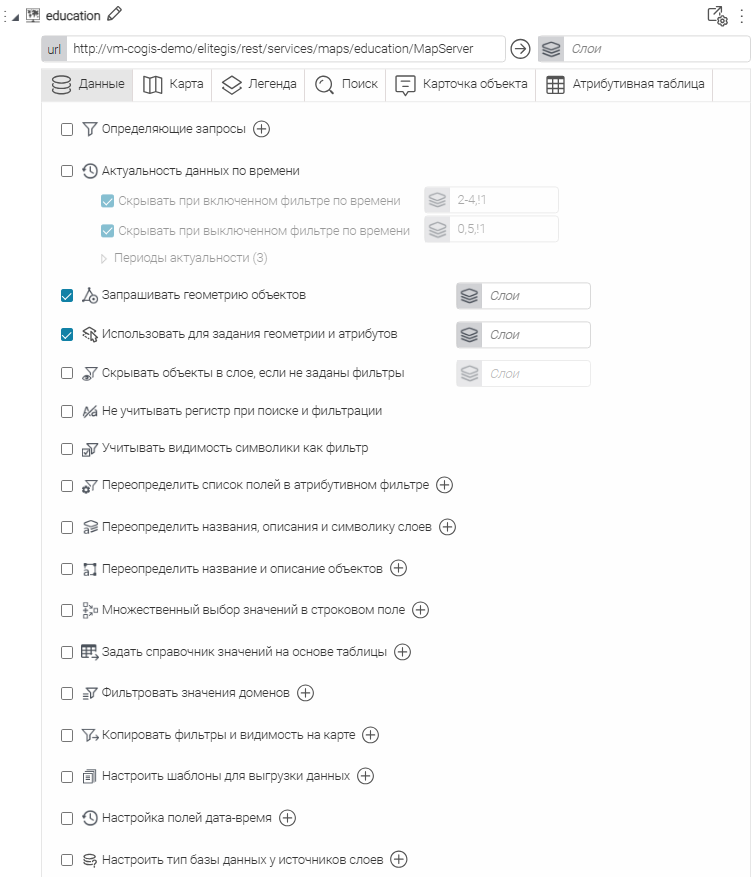The height and width of the screenshot is (877, 756).
Task: Enable Актуальность данных по времени checkbox
Action: click(67, 171)
